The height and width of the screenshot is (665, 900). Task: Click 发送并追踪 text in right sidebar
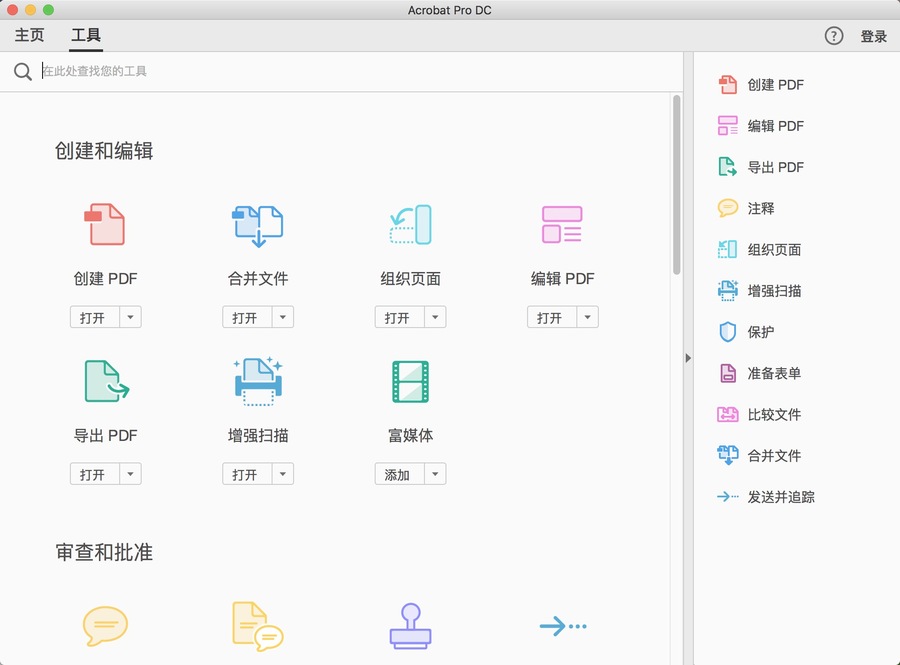click(781, 497)
